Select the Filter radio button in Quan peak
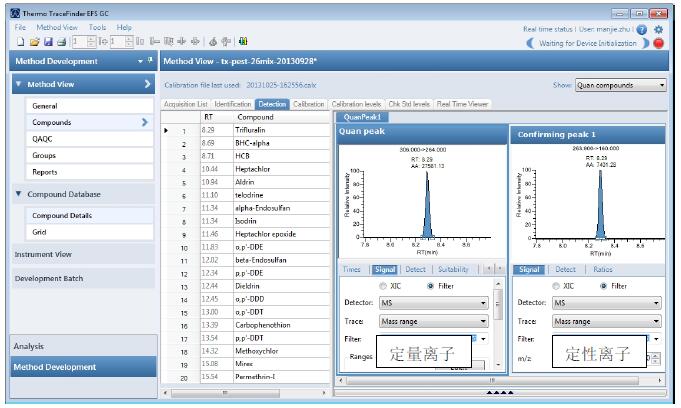Image resolution: width=681 pixels, height=408 pixels. coord(431,286)
